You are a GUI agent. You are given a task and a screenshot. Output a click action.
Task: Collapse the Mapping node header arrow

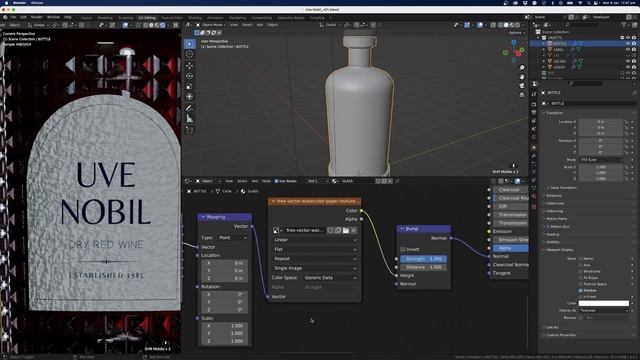pyautogui.click(x=202, y=217)
